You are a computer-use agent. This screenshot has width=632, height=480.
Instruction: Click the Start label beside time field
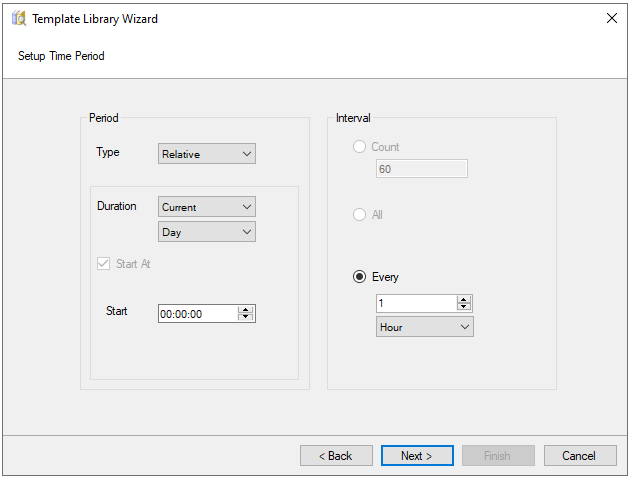(x=116, y=311)
